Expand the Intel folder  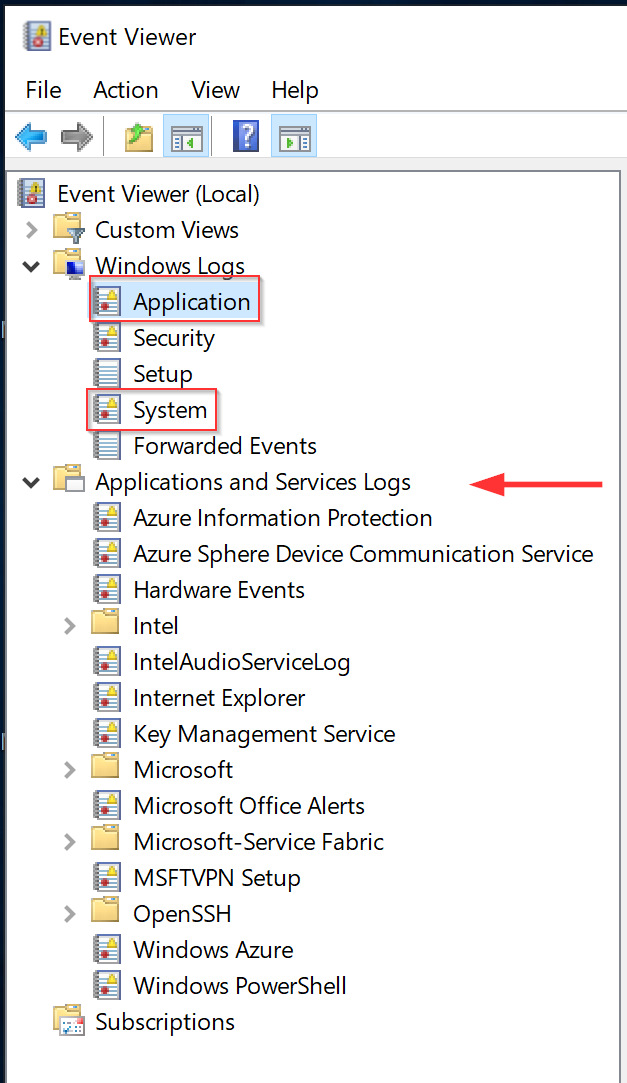pyautogui.click(x=69, y=625)
